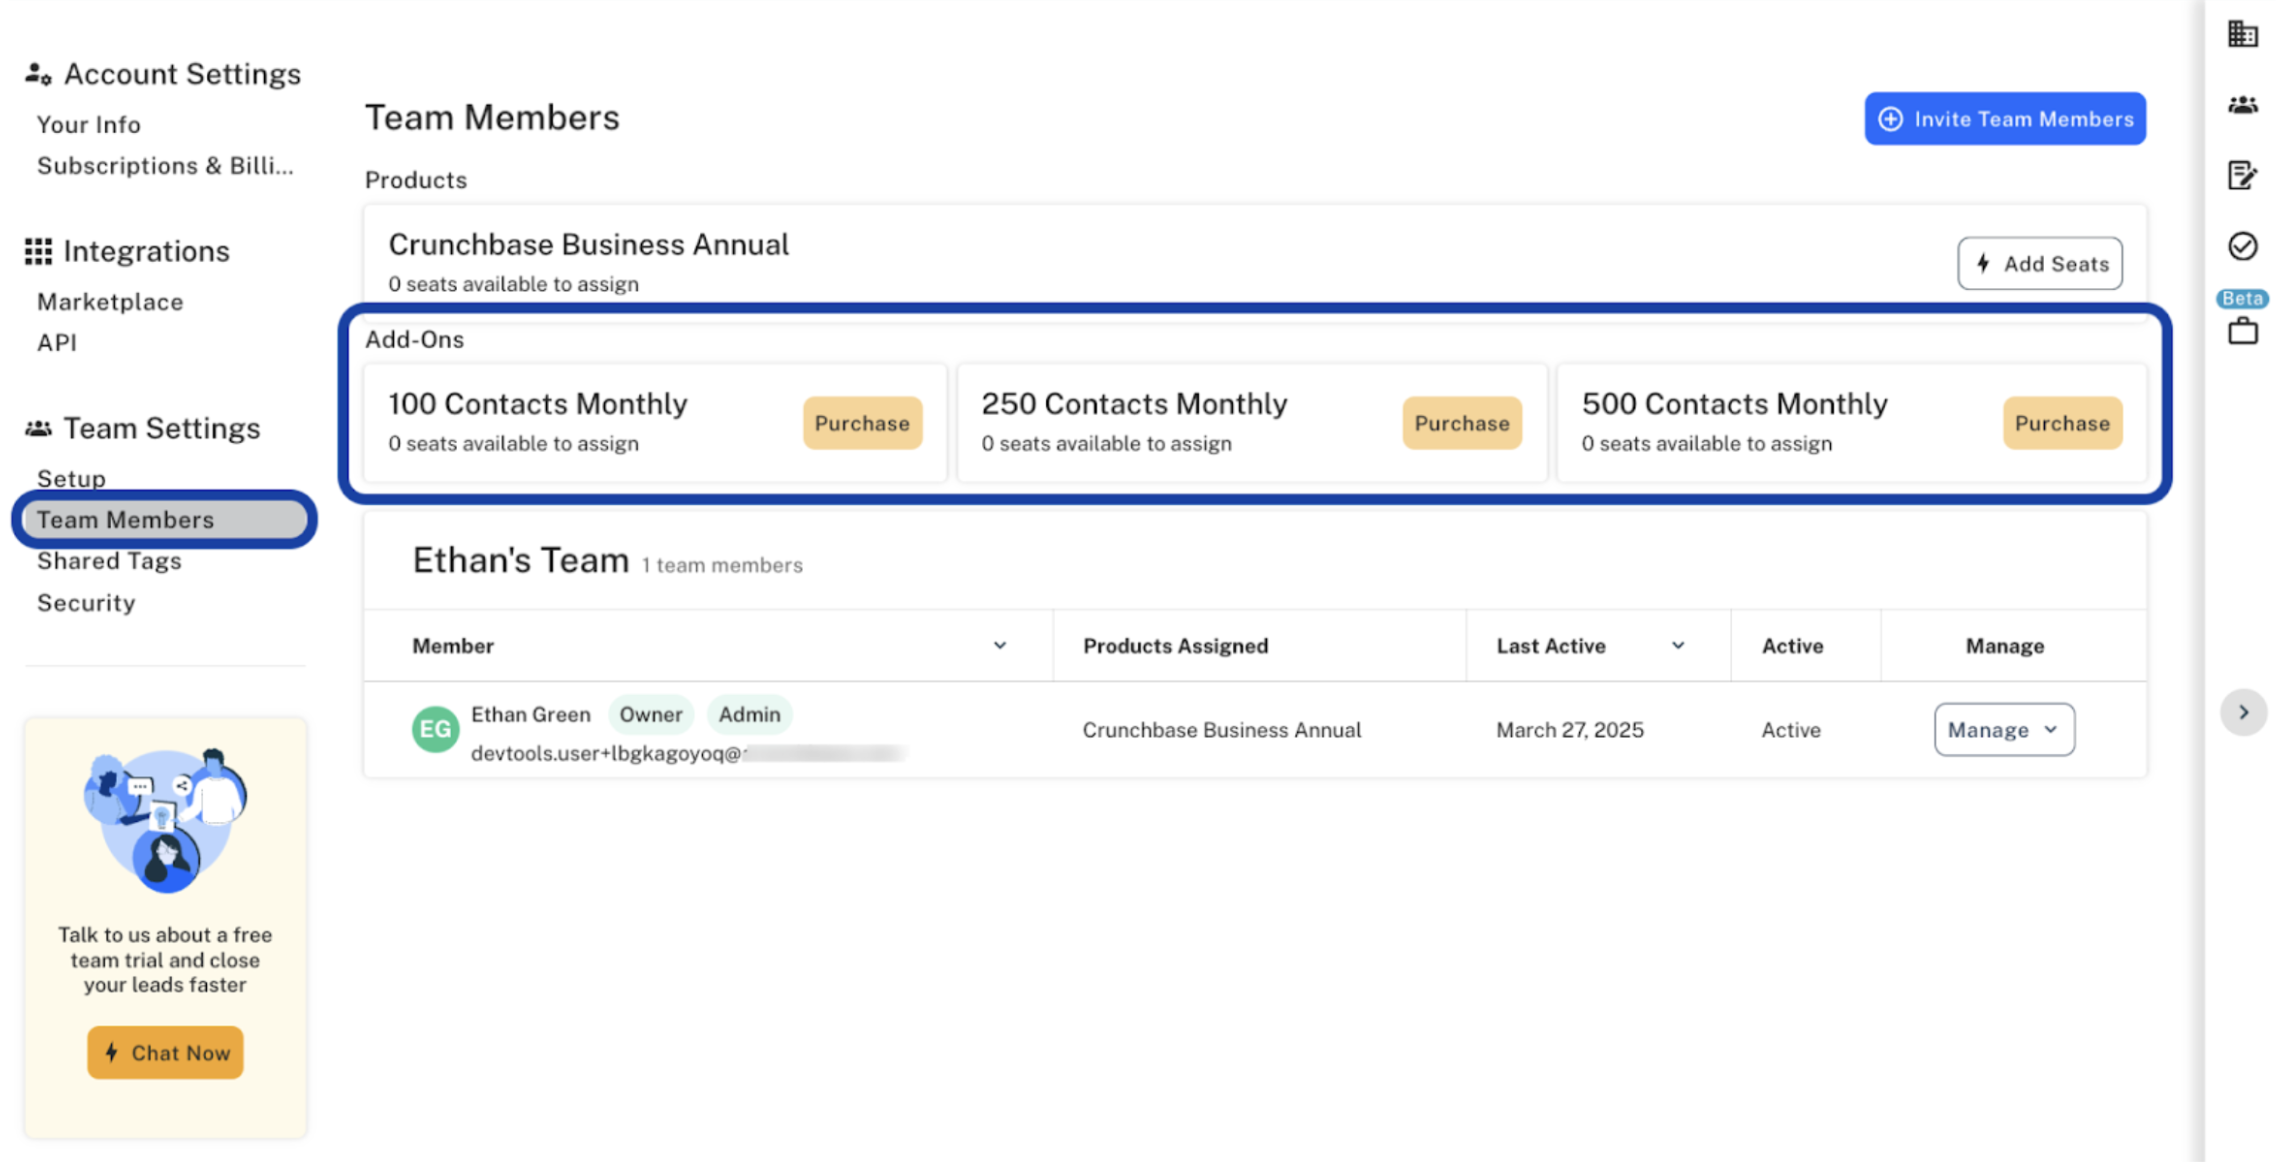Open the Beta briefcase icon in right sidebar
Image resolution: width=2282 pixels, height=1162 pixels.
point(2242,330)
